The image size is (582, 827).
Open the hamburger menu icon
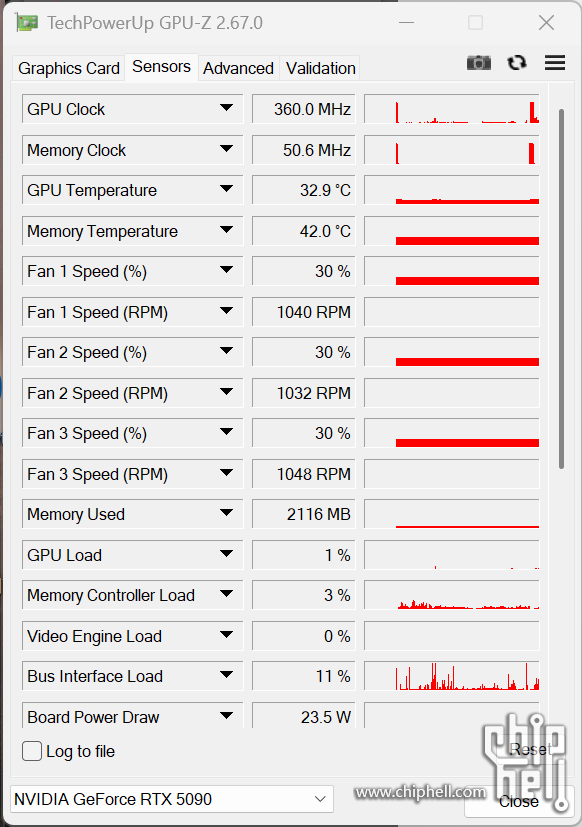click(x=555, y=63)
